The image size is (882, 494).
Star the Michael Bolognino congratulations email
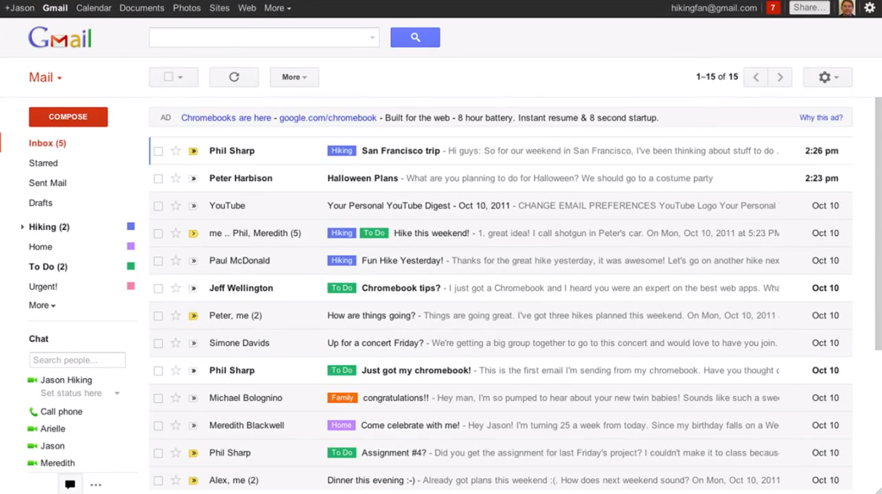click(x=176, y=398)
